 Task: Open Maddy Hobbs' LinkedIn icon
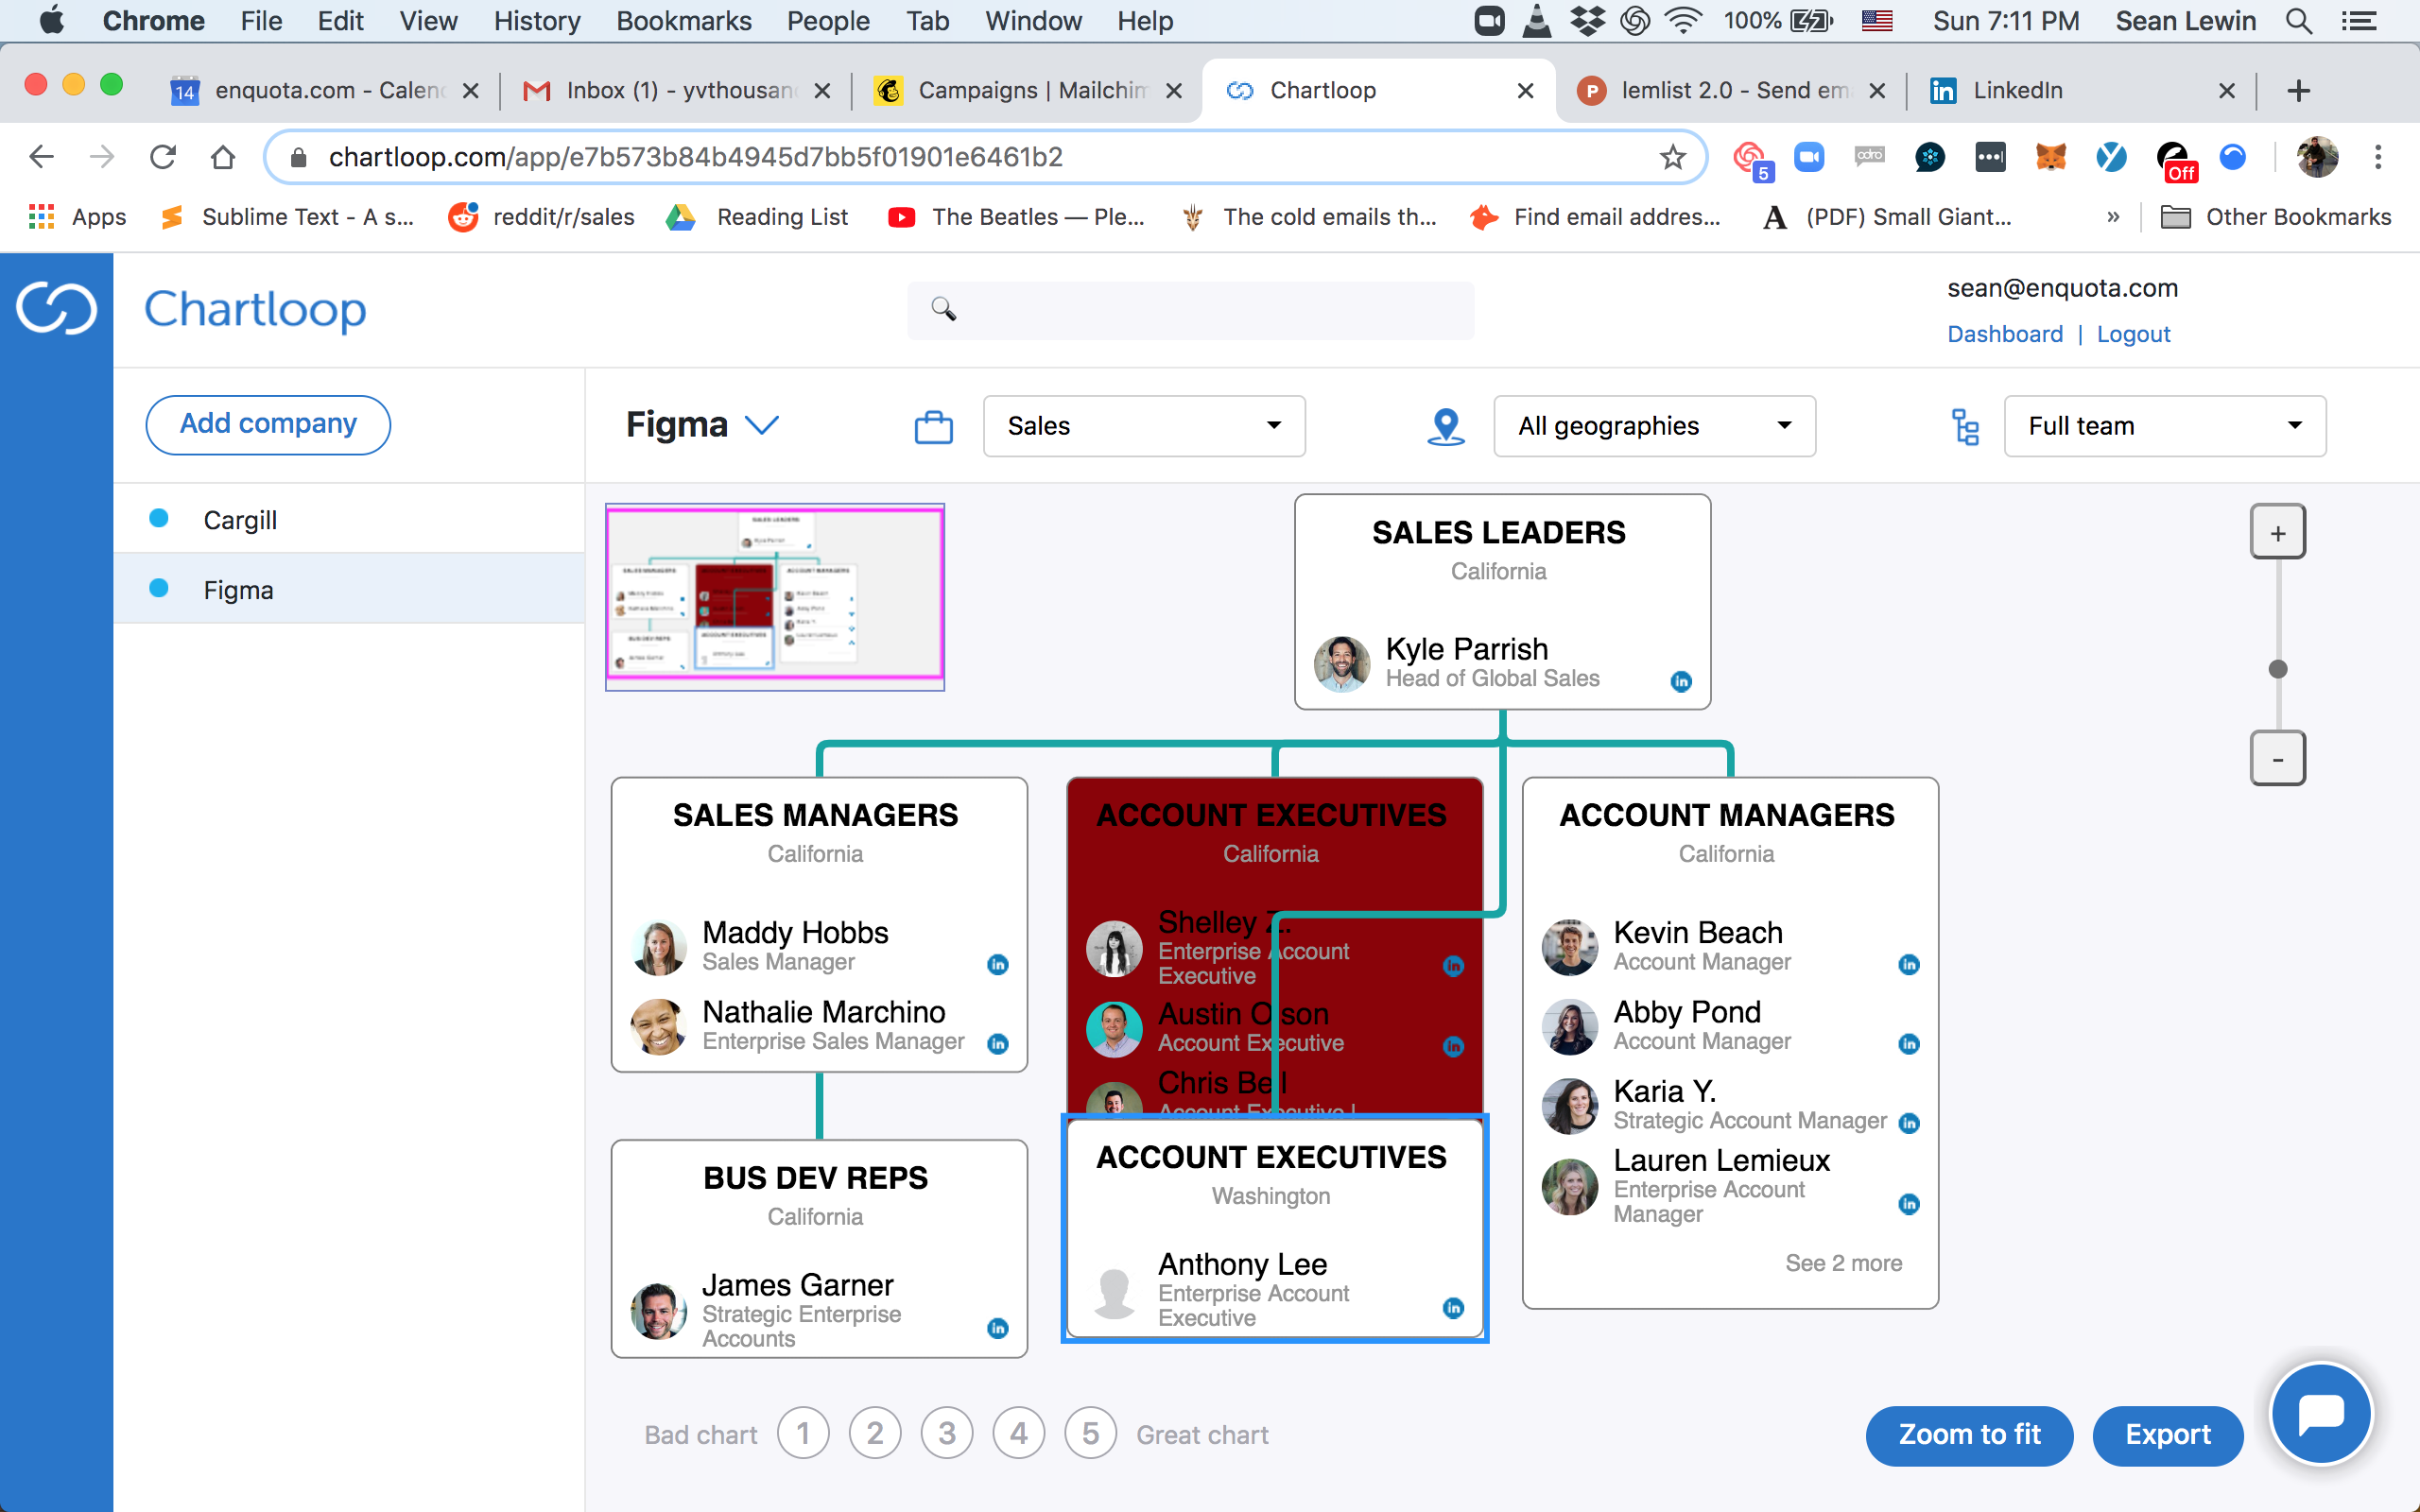coord(997,964)
